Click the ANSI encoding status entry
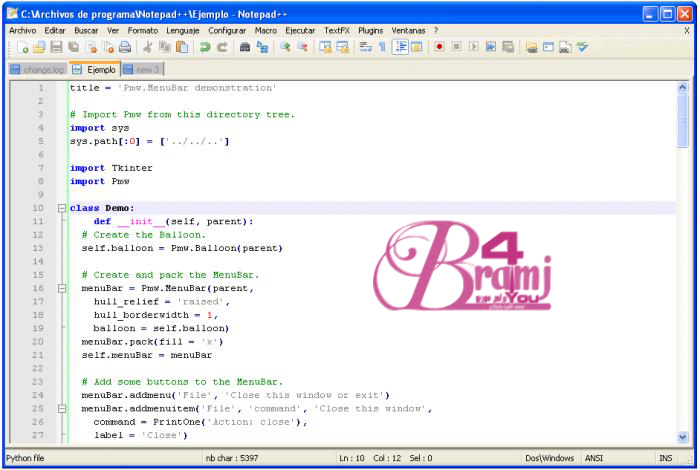This screenshot has height=470, width=700. coord(594,458)
